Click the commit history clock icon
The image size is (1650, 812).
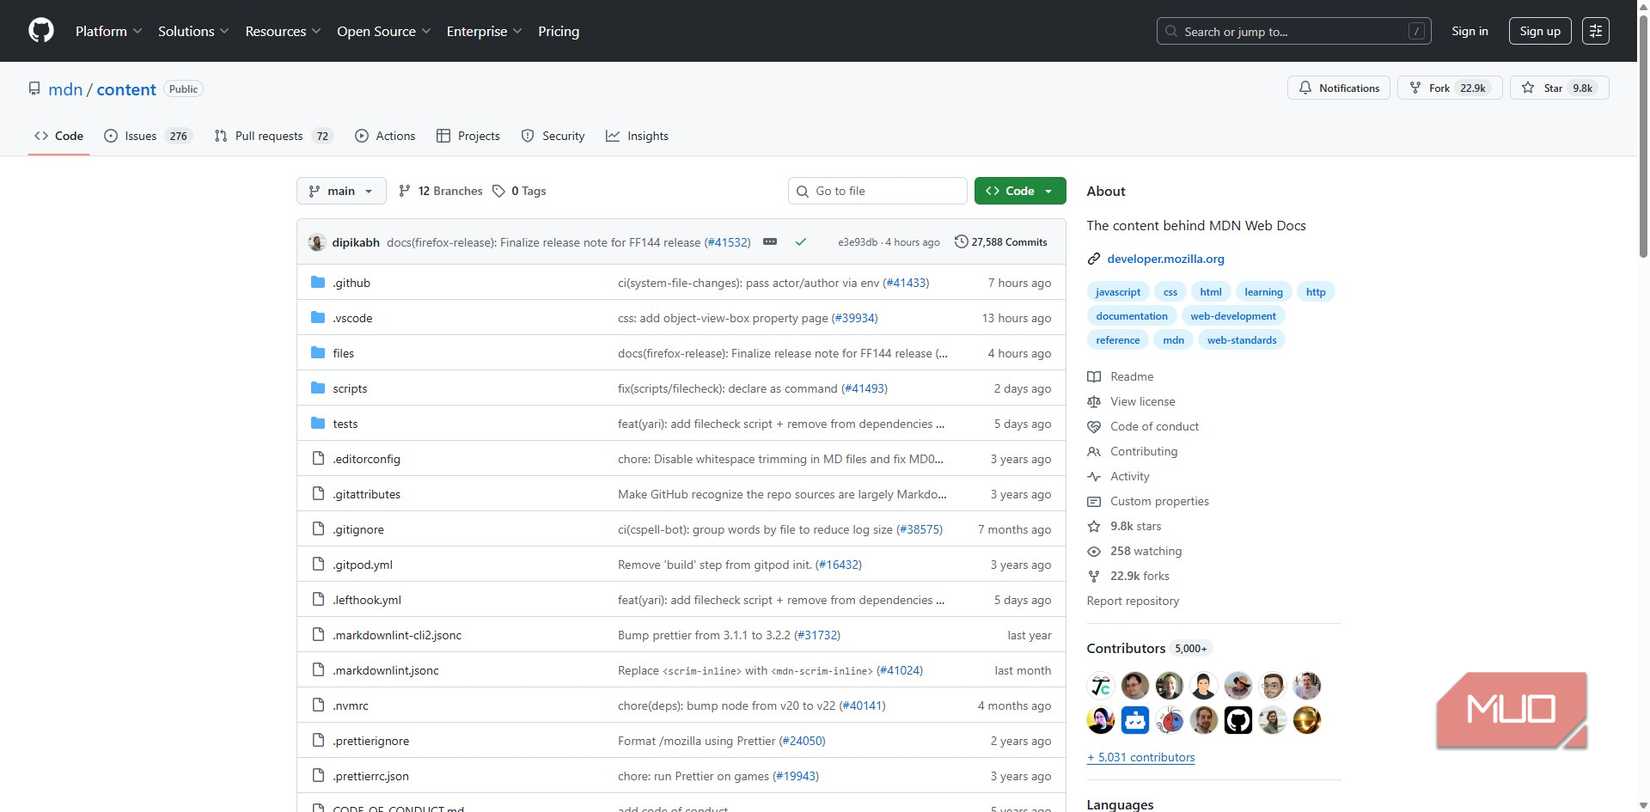(x=961, y=242)
